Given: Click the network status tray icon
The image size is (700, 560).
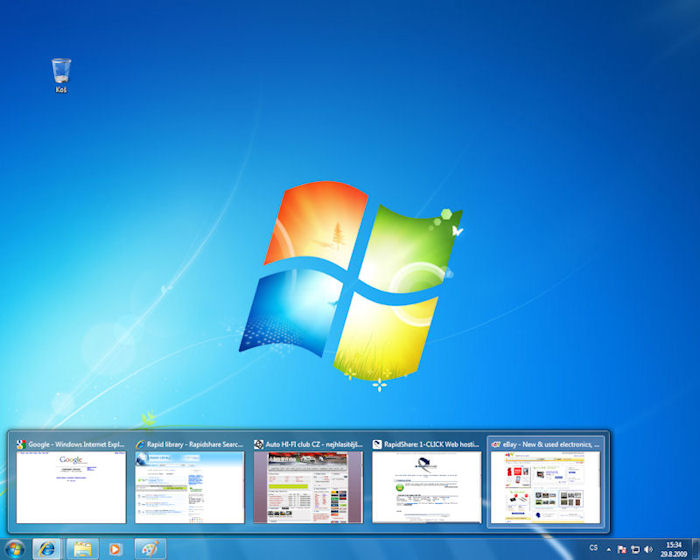Looking at the screenshot, I should (x=635, y=549).
